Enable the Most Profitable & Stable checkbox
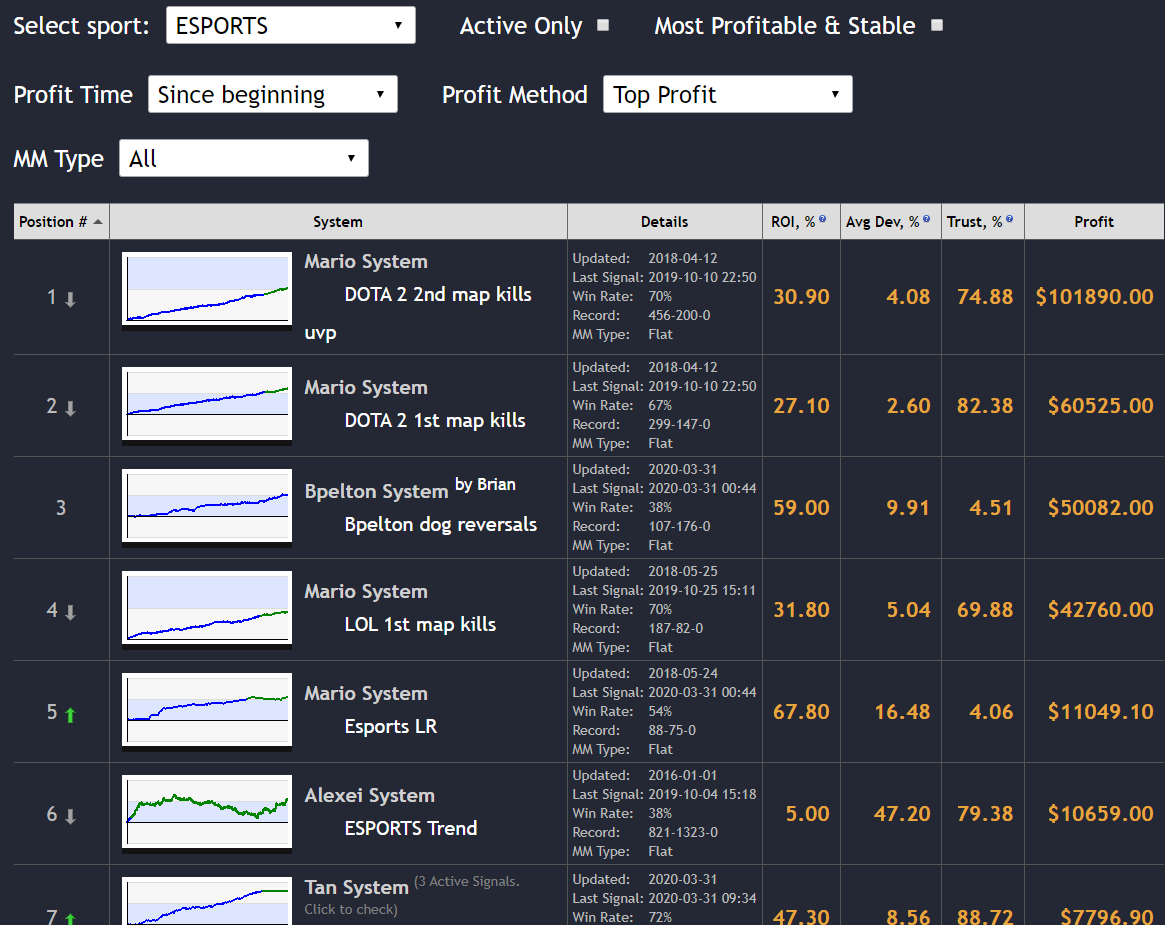Viewport: 1165px width, 925px height. click(937, 25)
